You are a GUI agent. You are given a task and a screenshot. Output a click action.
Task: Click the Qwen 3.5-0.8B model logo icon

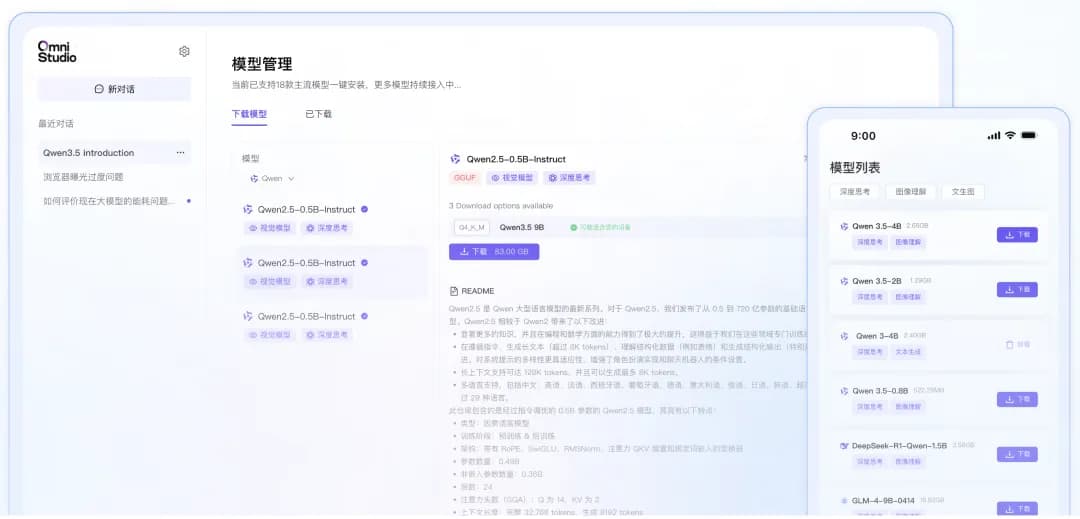[844, 391]
